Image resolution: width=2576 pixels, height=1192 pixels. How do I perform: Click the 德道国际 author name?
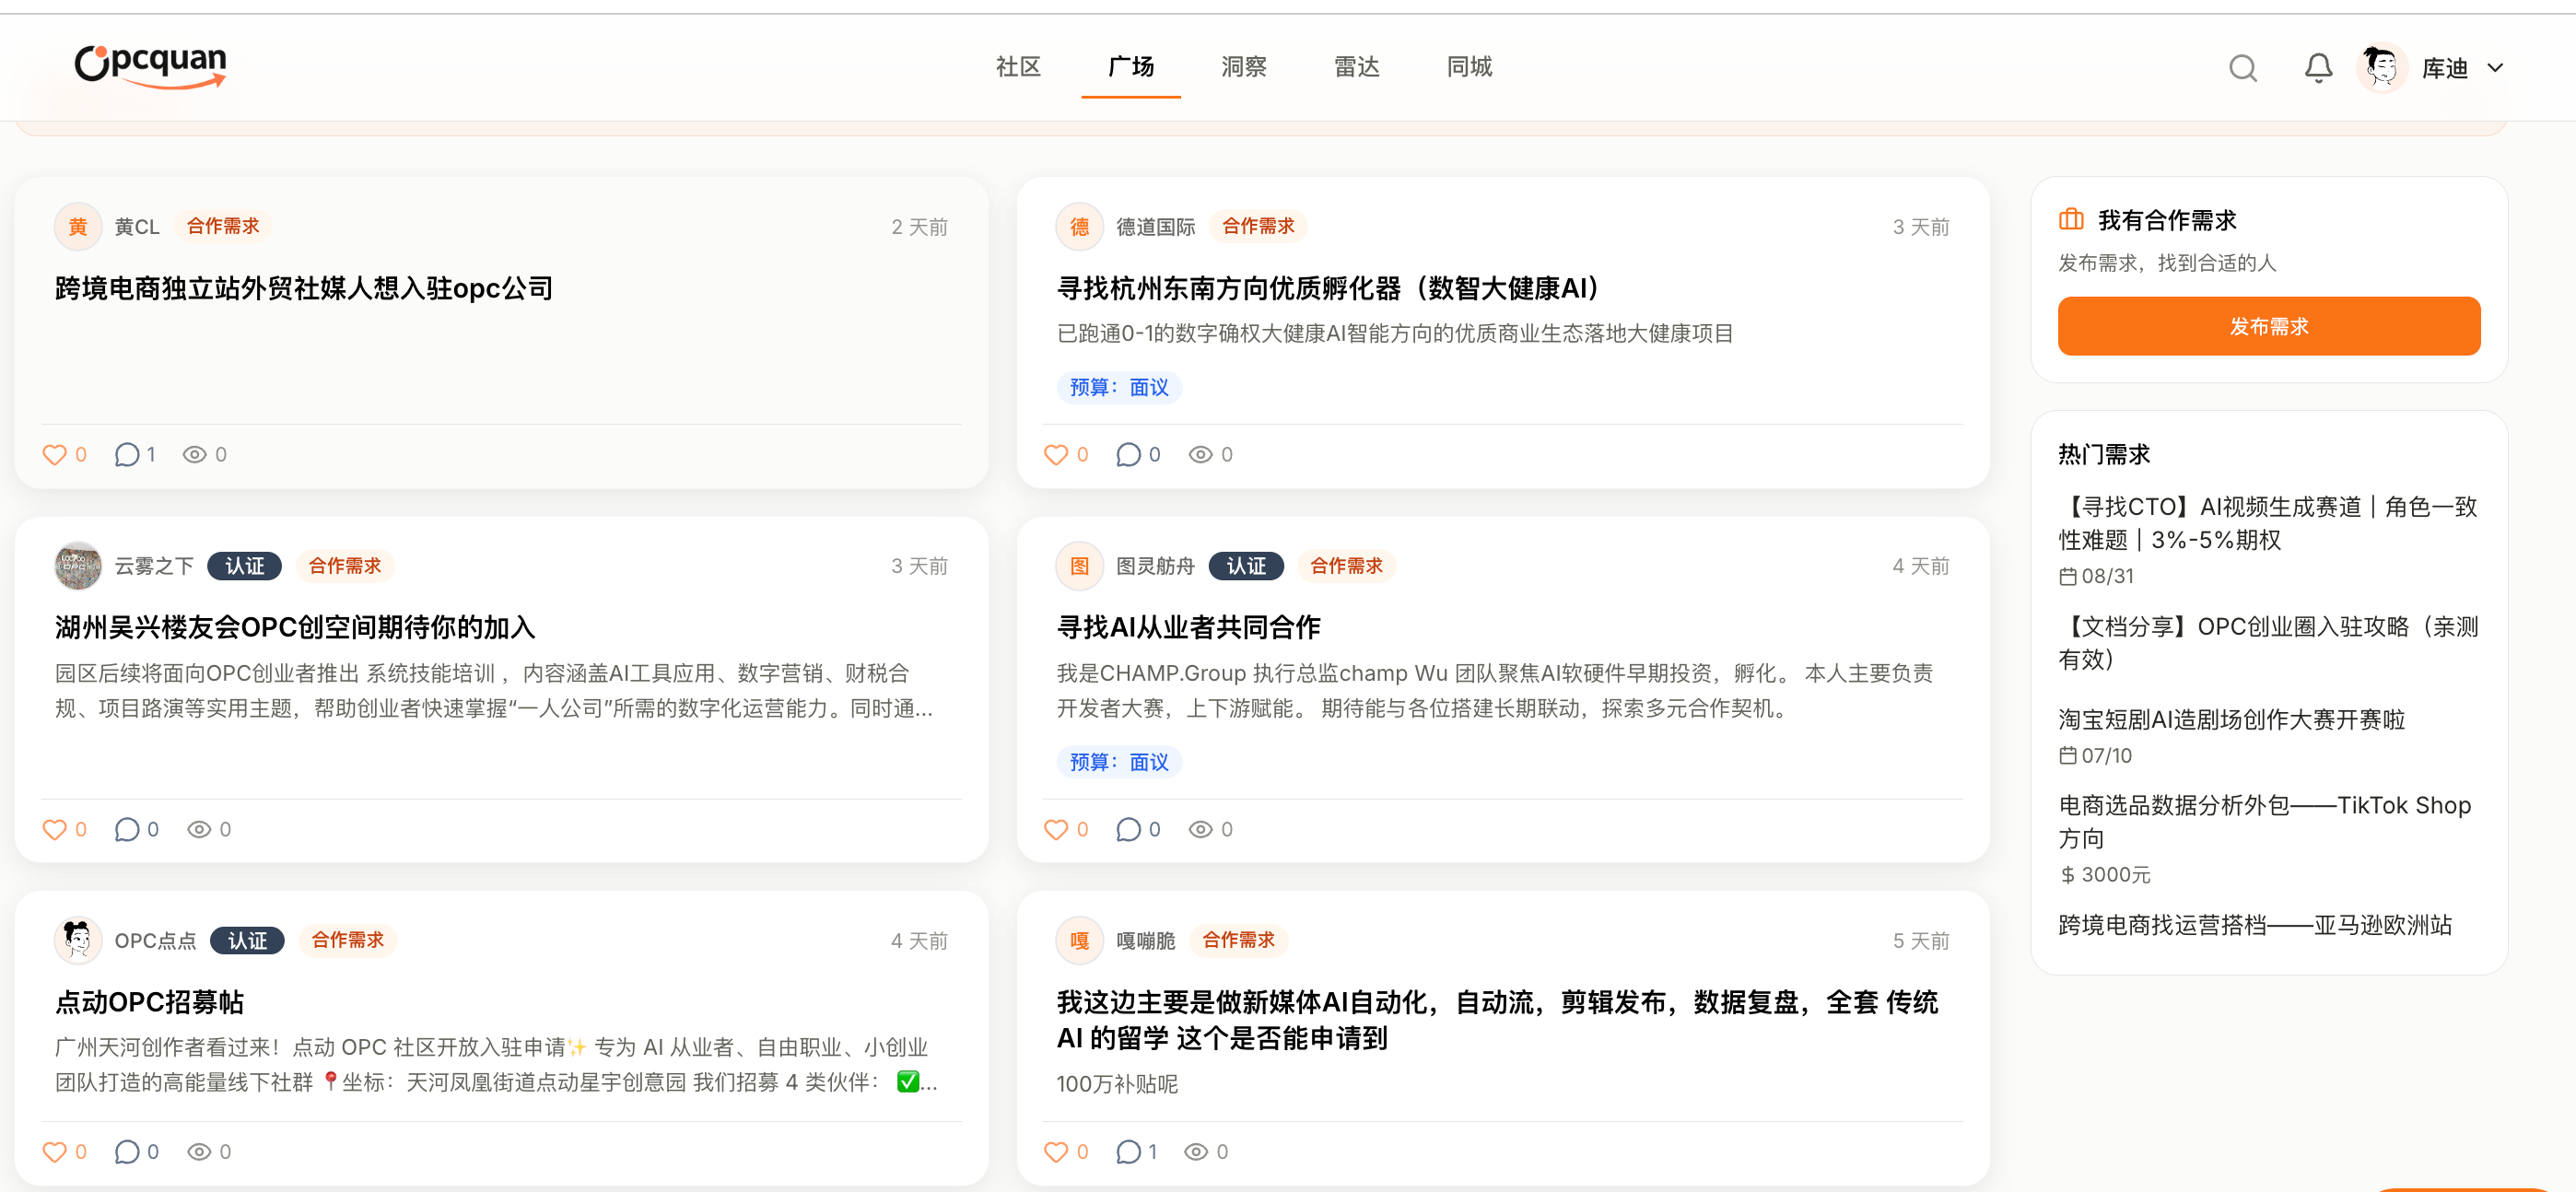[x=1156, y=227]
